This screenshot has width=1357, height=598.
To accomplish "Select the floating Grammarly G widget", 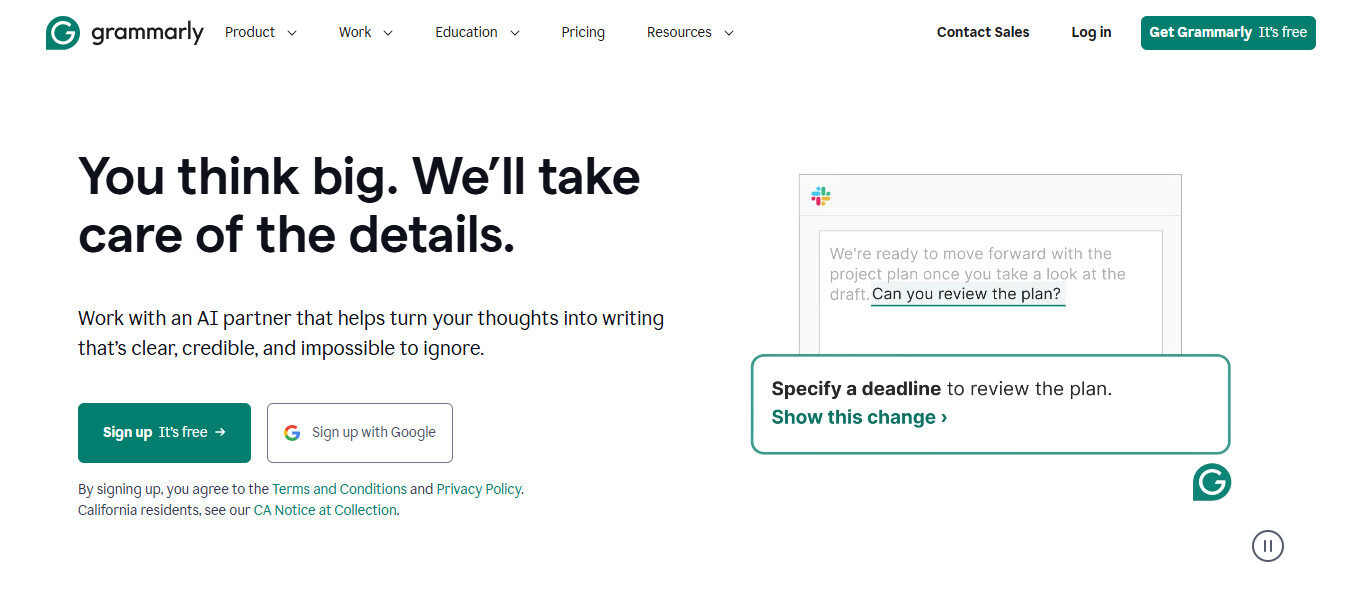I will [1211, 483].
